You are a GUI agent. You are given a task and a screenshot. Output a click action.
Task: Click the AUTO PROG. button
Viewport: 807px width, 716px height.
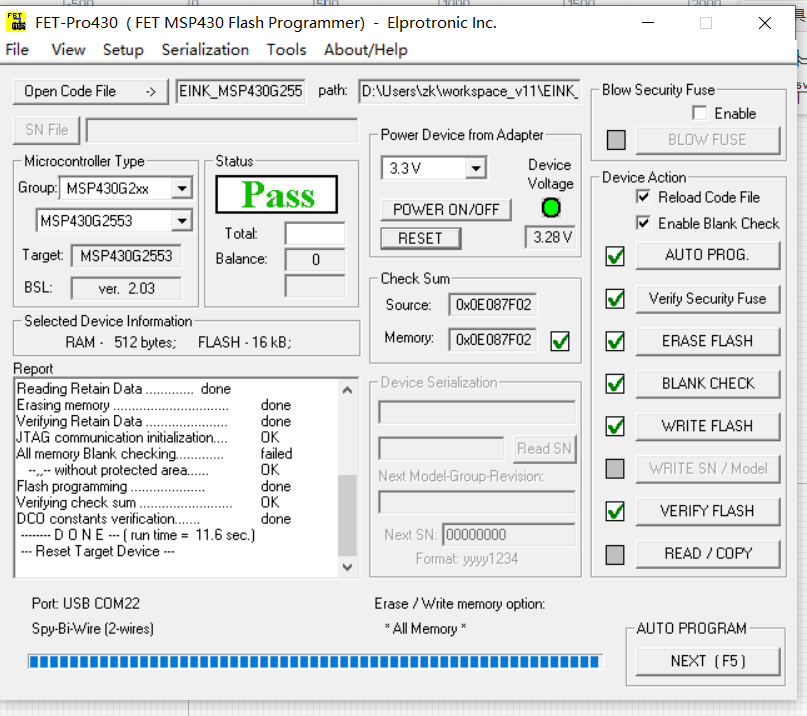[708, 255]
